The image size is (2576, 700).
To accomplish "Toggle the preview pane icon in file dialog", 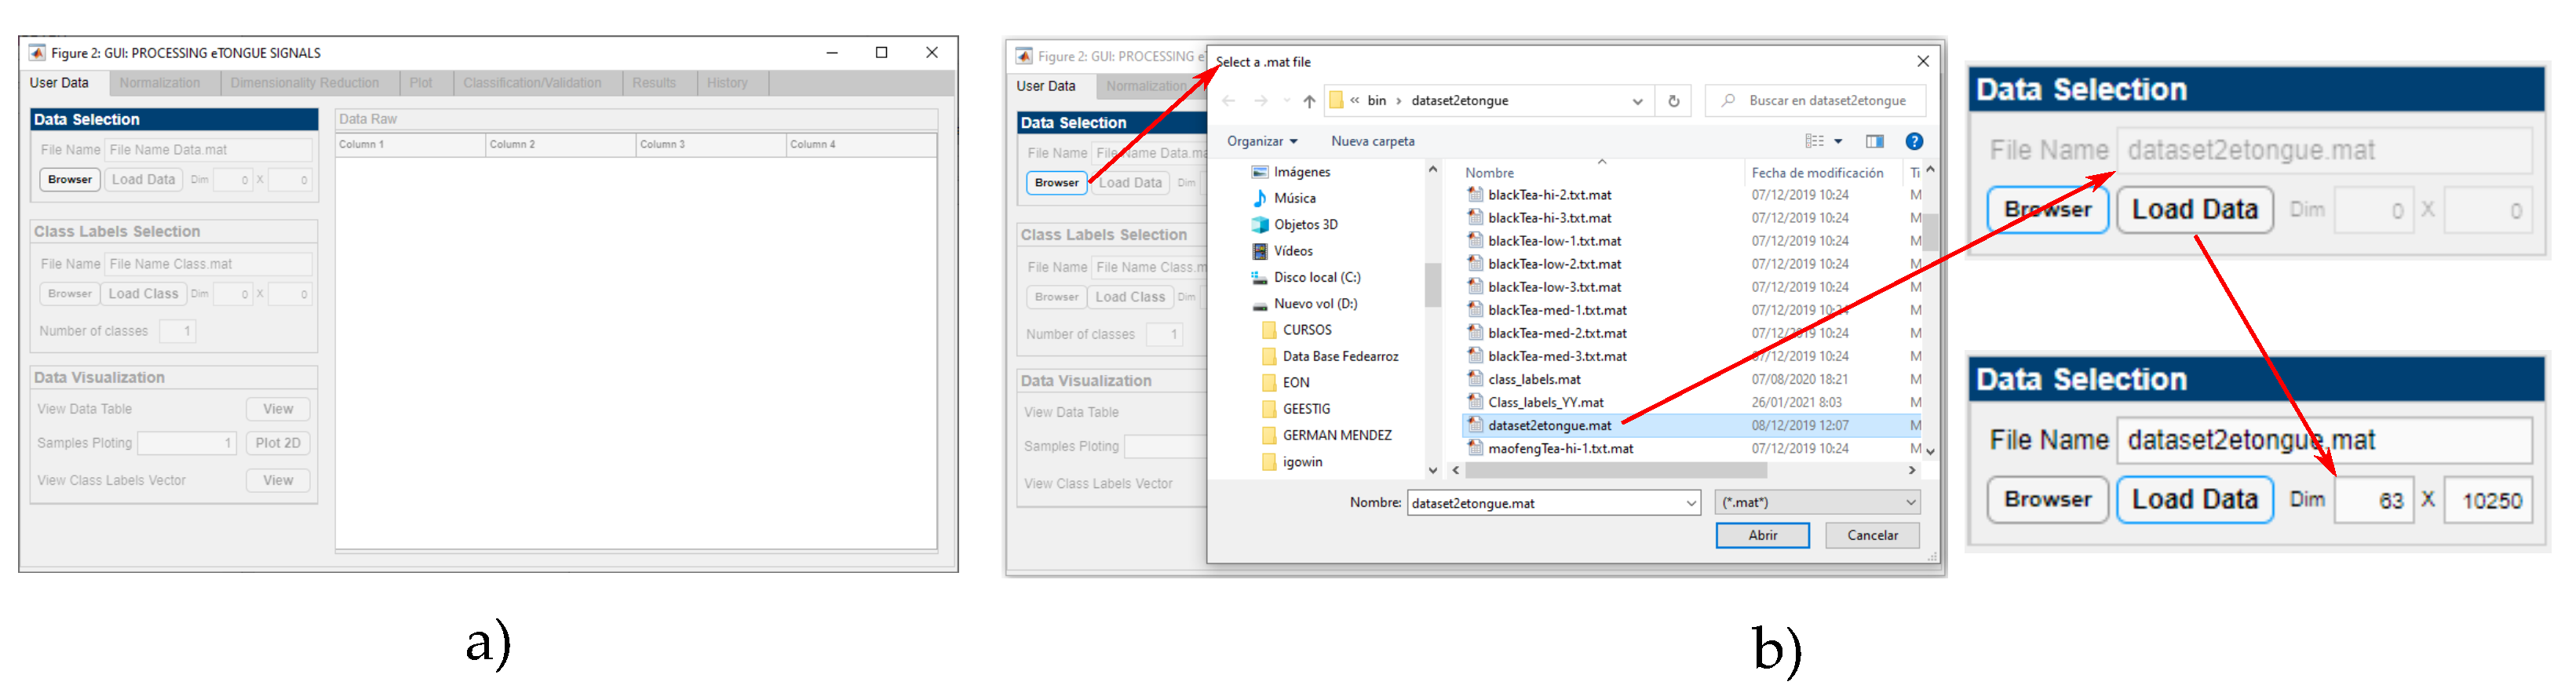I will pos(1874,141).
